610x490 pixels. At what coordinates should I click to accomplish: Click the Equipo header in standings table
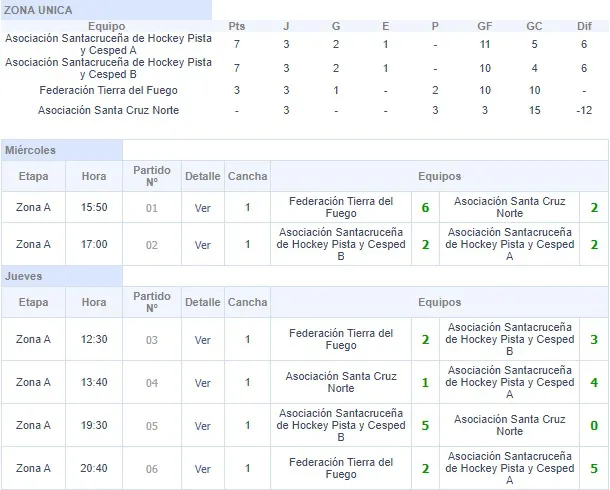(108, 26)
